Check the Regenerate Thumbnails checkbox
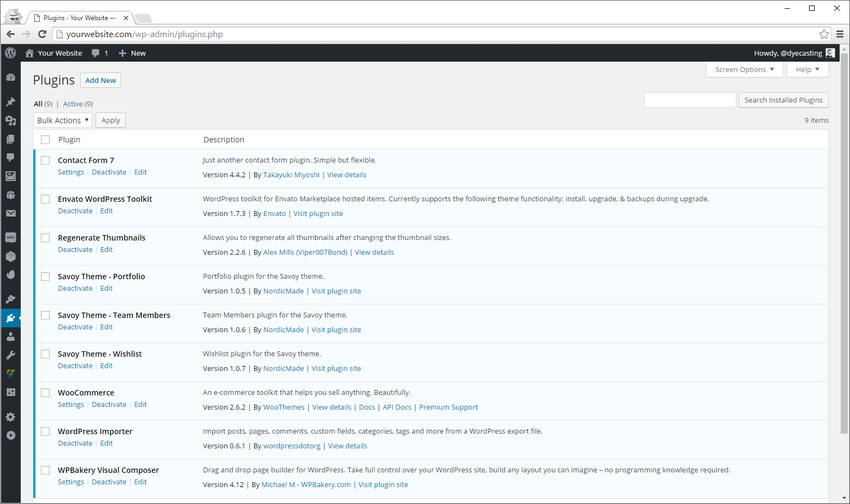The width and height of the screenshot is (850, 504). [x=46, y=238]
